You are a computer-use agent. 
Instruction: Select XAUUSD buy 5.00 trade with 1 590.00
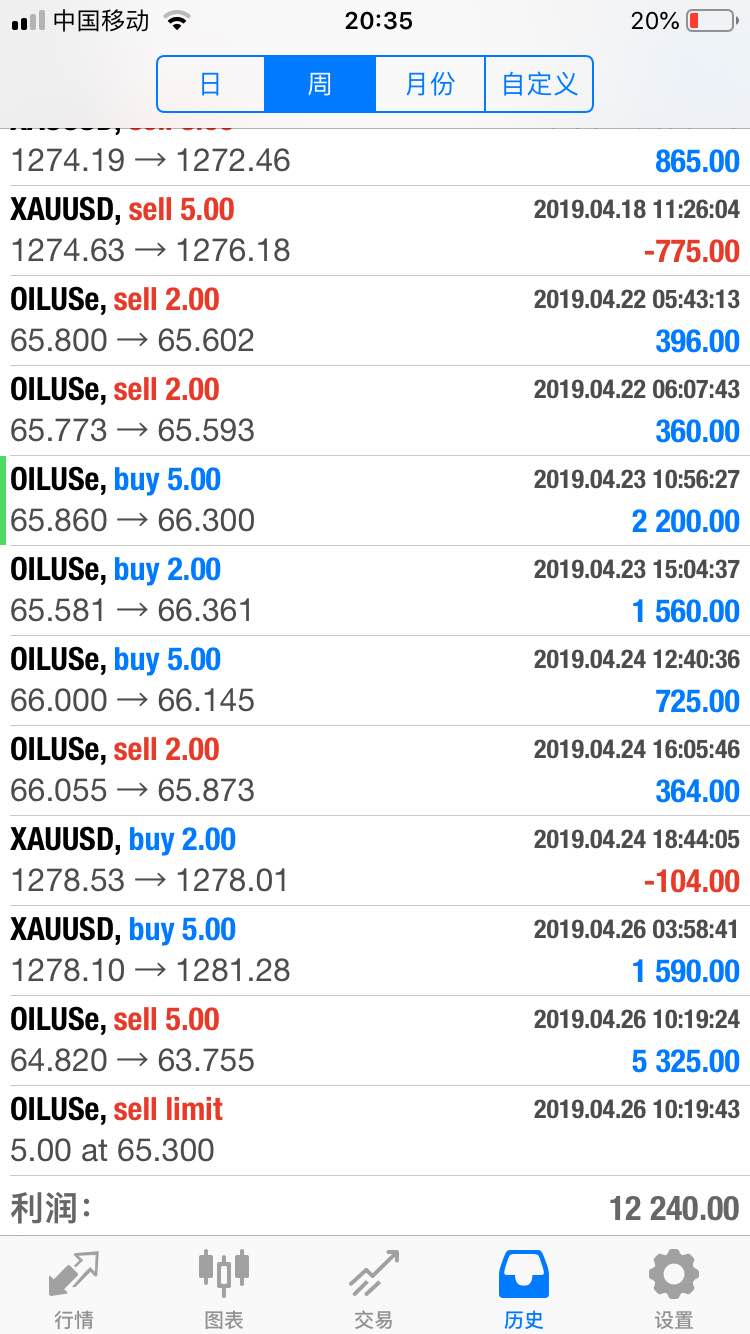[375, 951]
